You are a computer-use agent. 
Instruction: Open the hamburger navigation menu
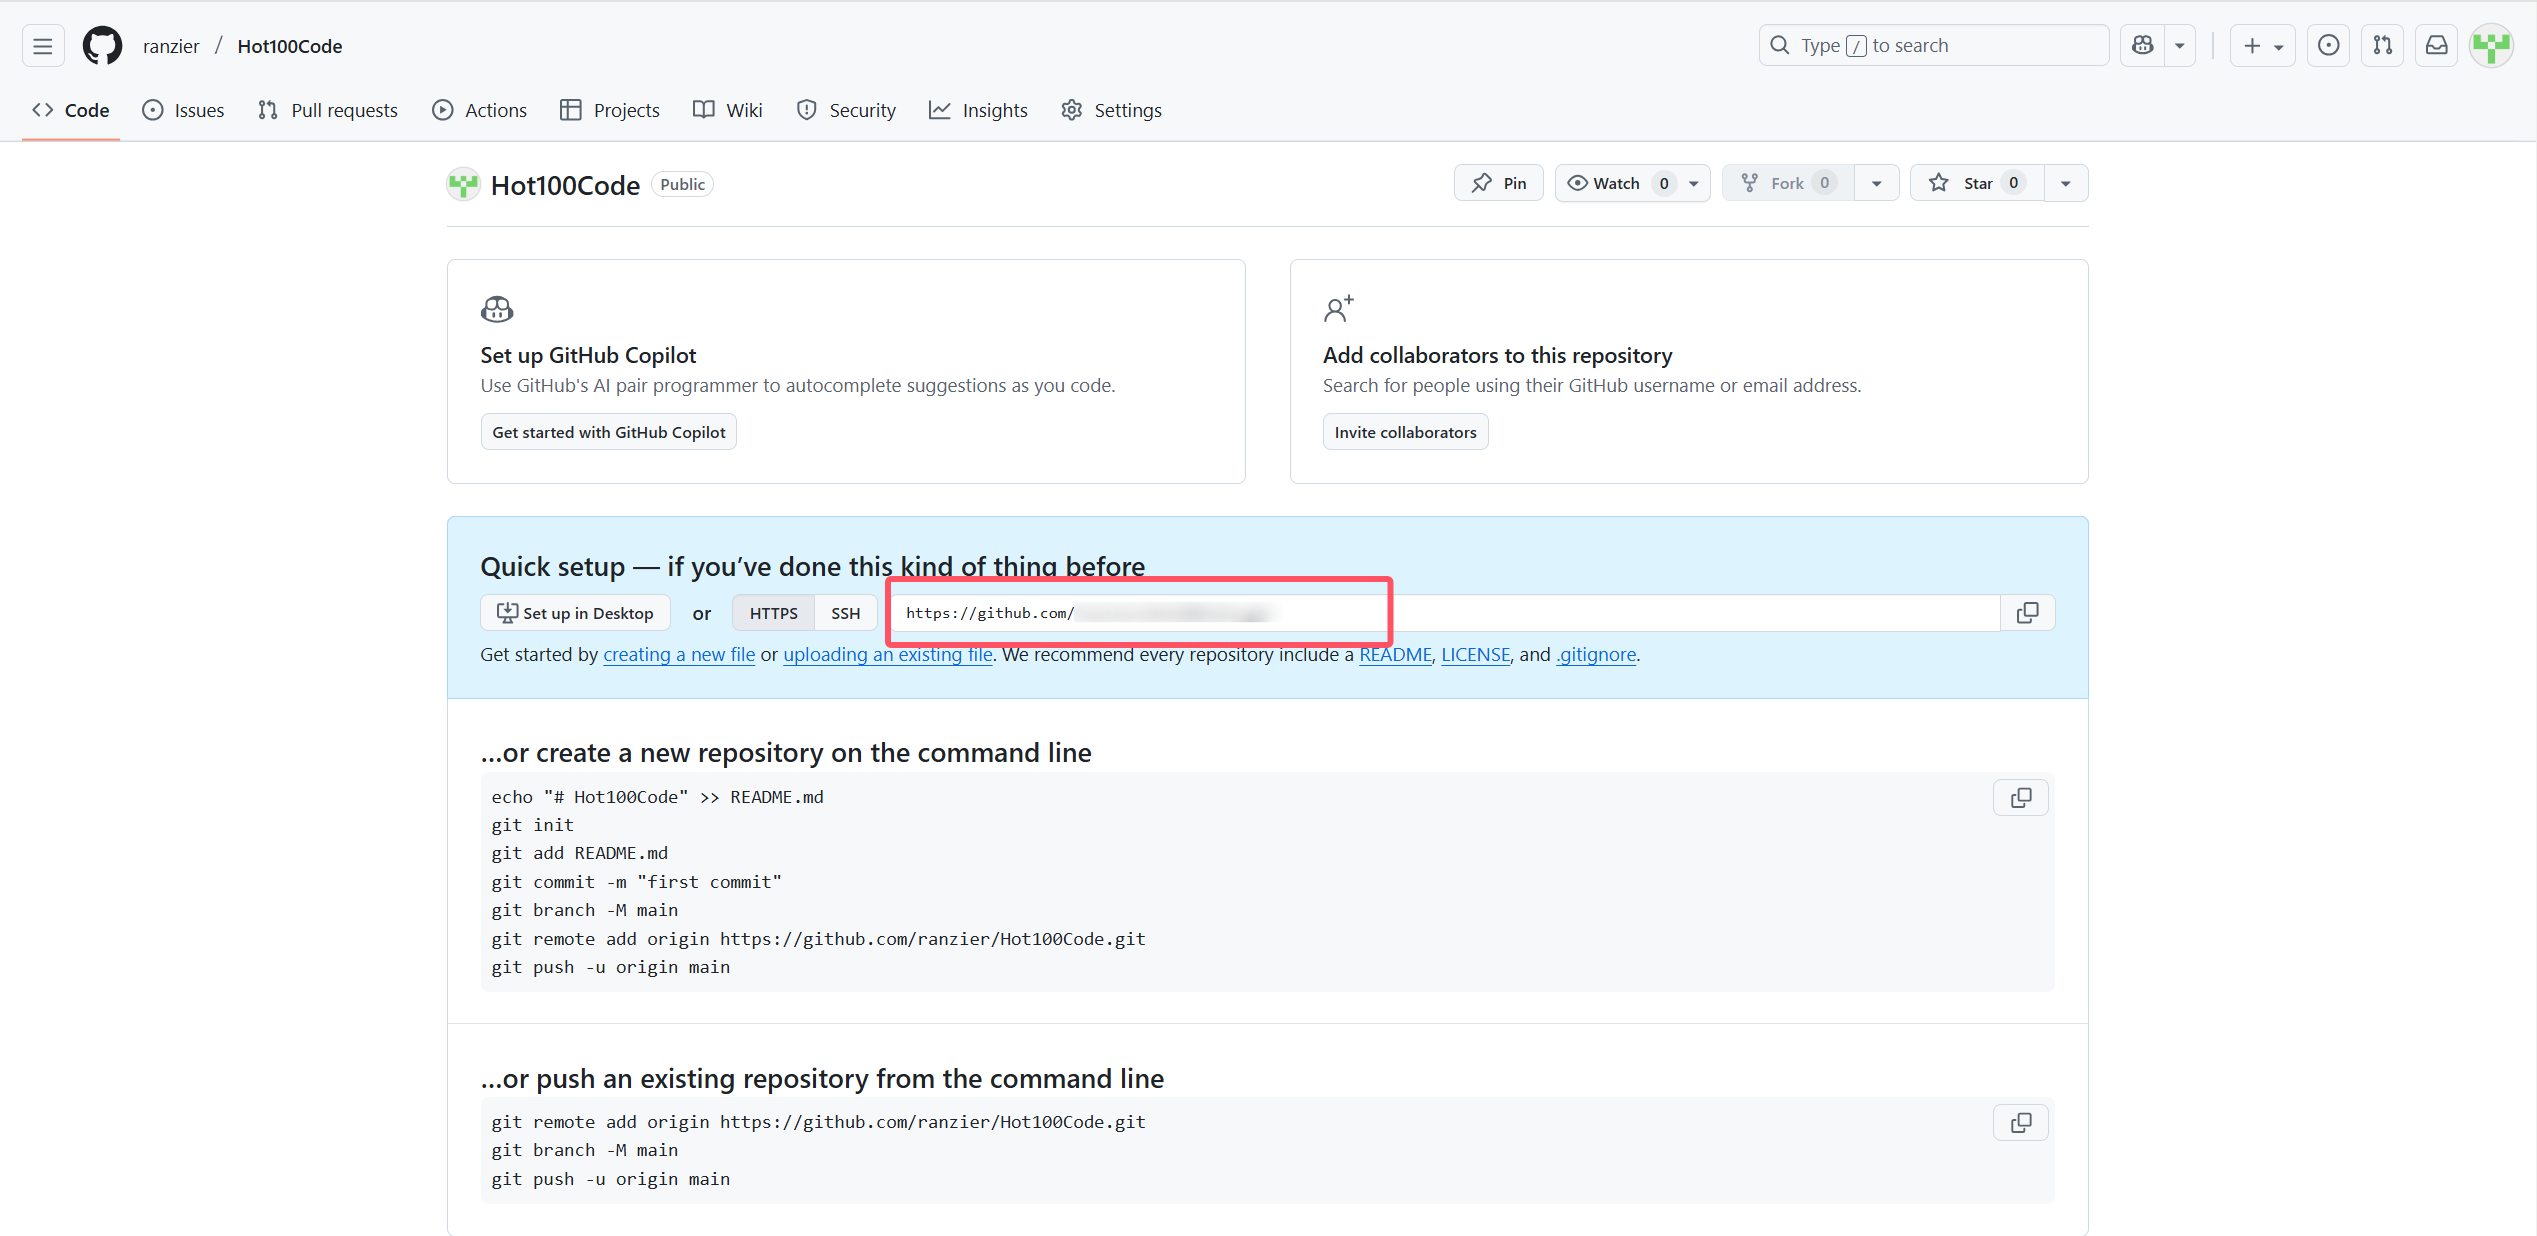point(42,46)
